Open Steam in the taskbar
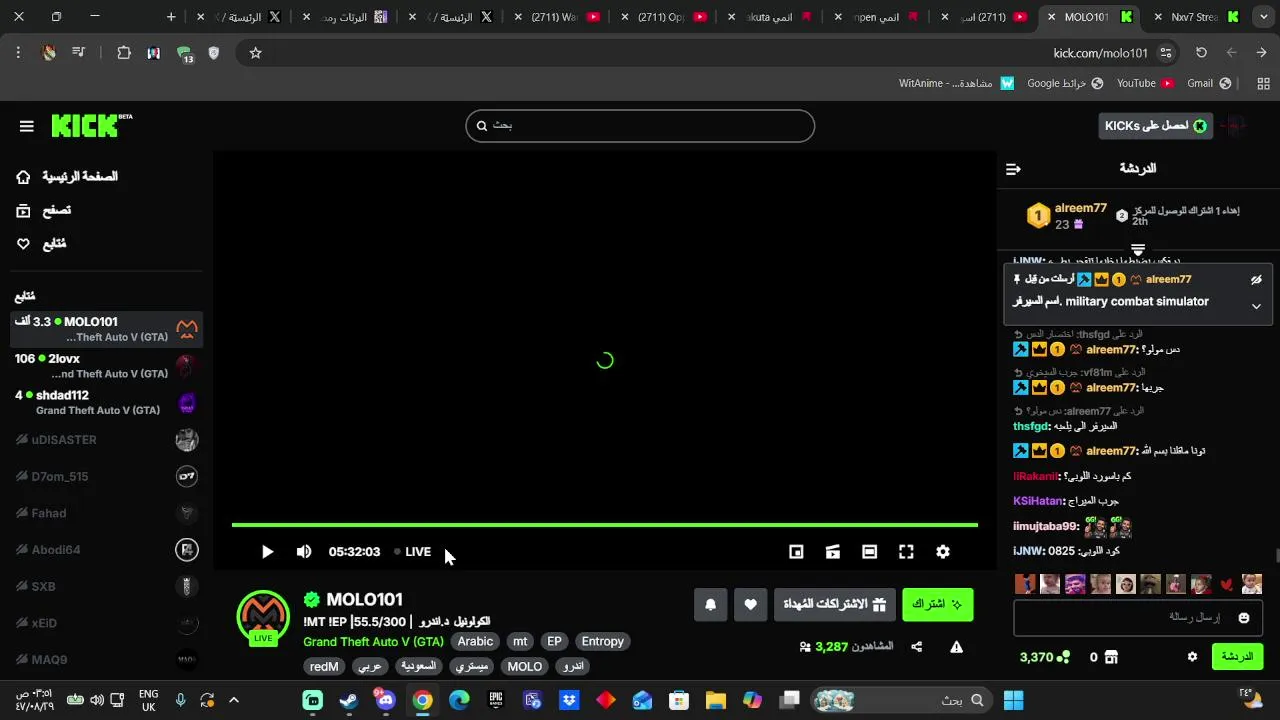The image size is (1280, 720). [x=349, y=700]
